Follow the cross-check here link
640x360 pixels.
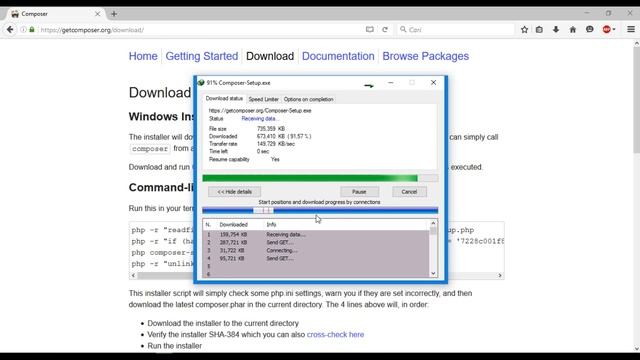(x=335, y=334)
